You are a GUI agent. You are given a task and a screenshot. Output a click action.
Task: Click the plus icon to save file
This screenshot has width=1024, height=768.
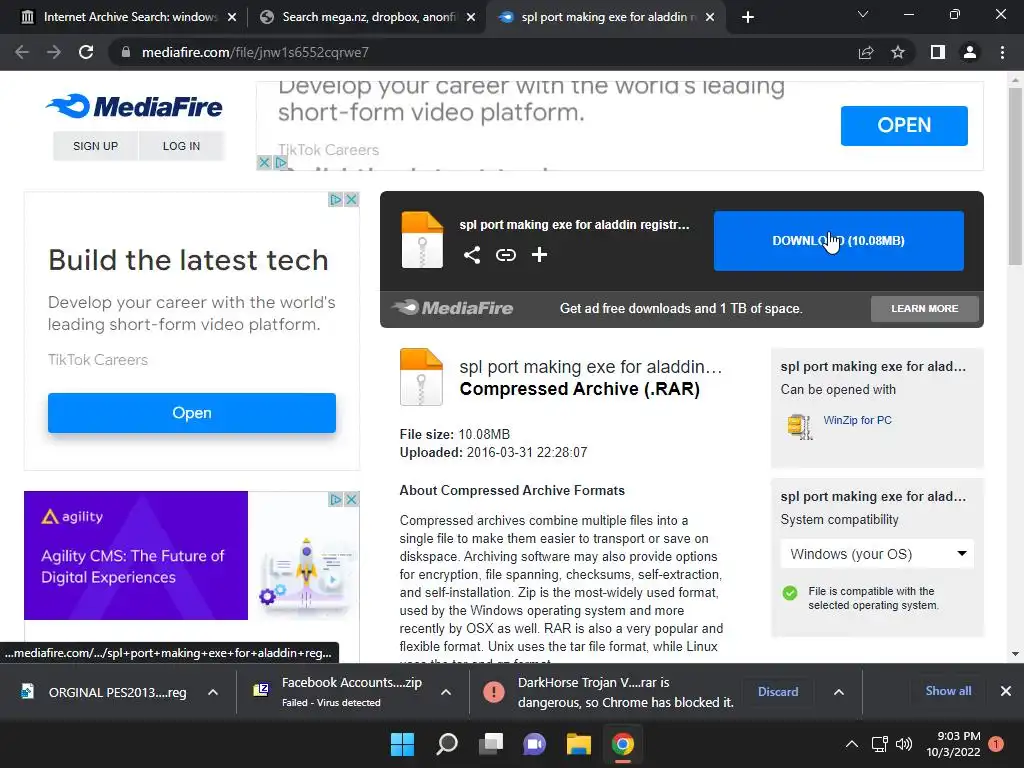[539, 255]
